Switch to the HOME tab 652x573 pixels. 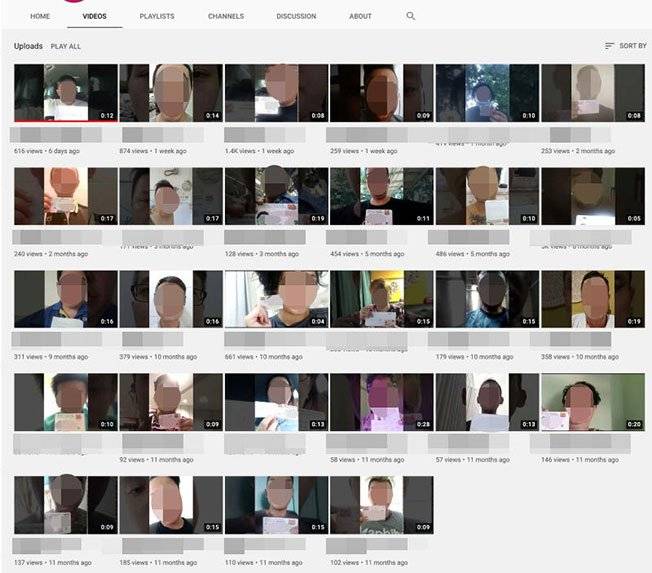(x=40, y=16)
